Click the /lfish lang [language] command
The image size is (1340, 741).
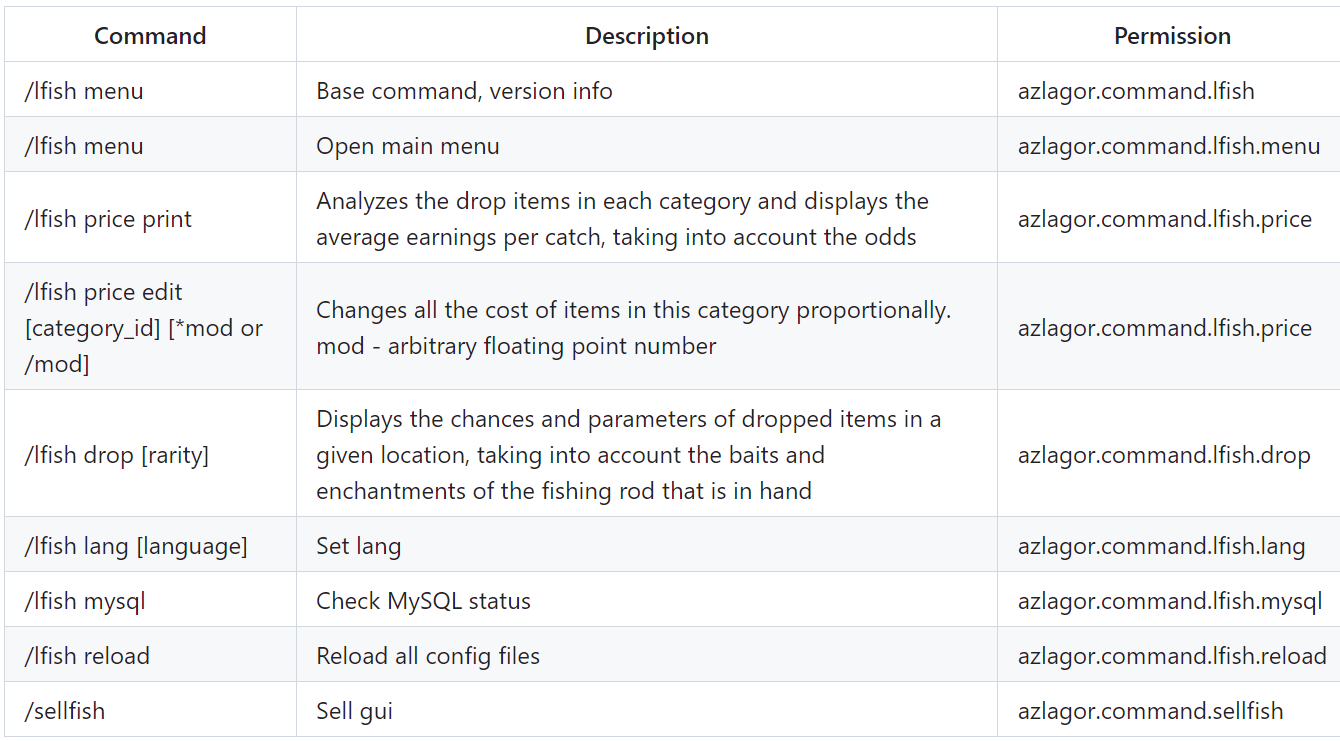[136, 546]
